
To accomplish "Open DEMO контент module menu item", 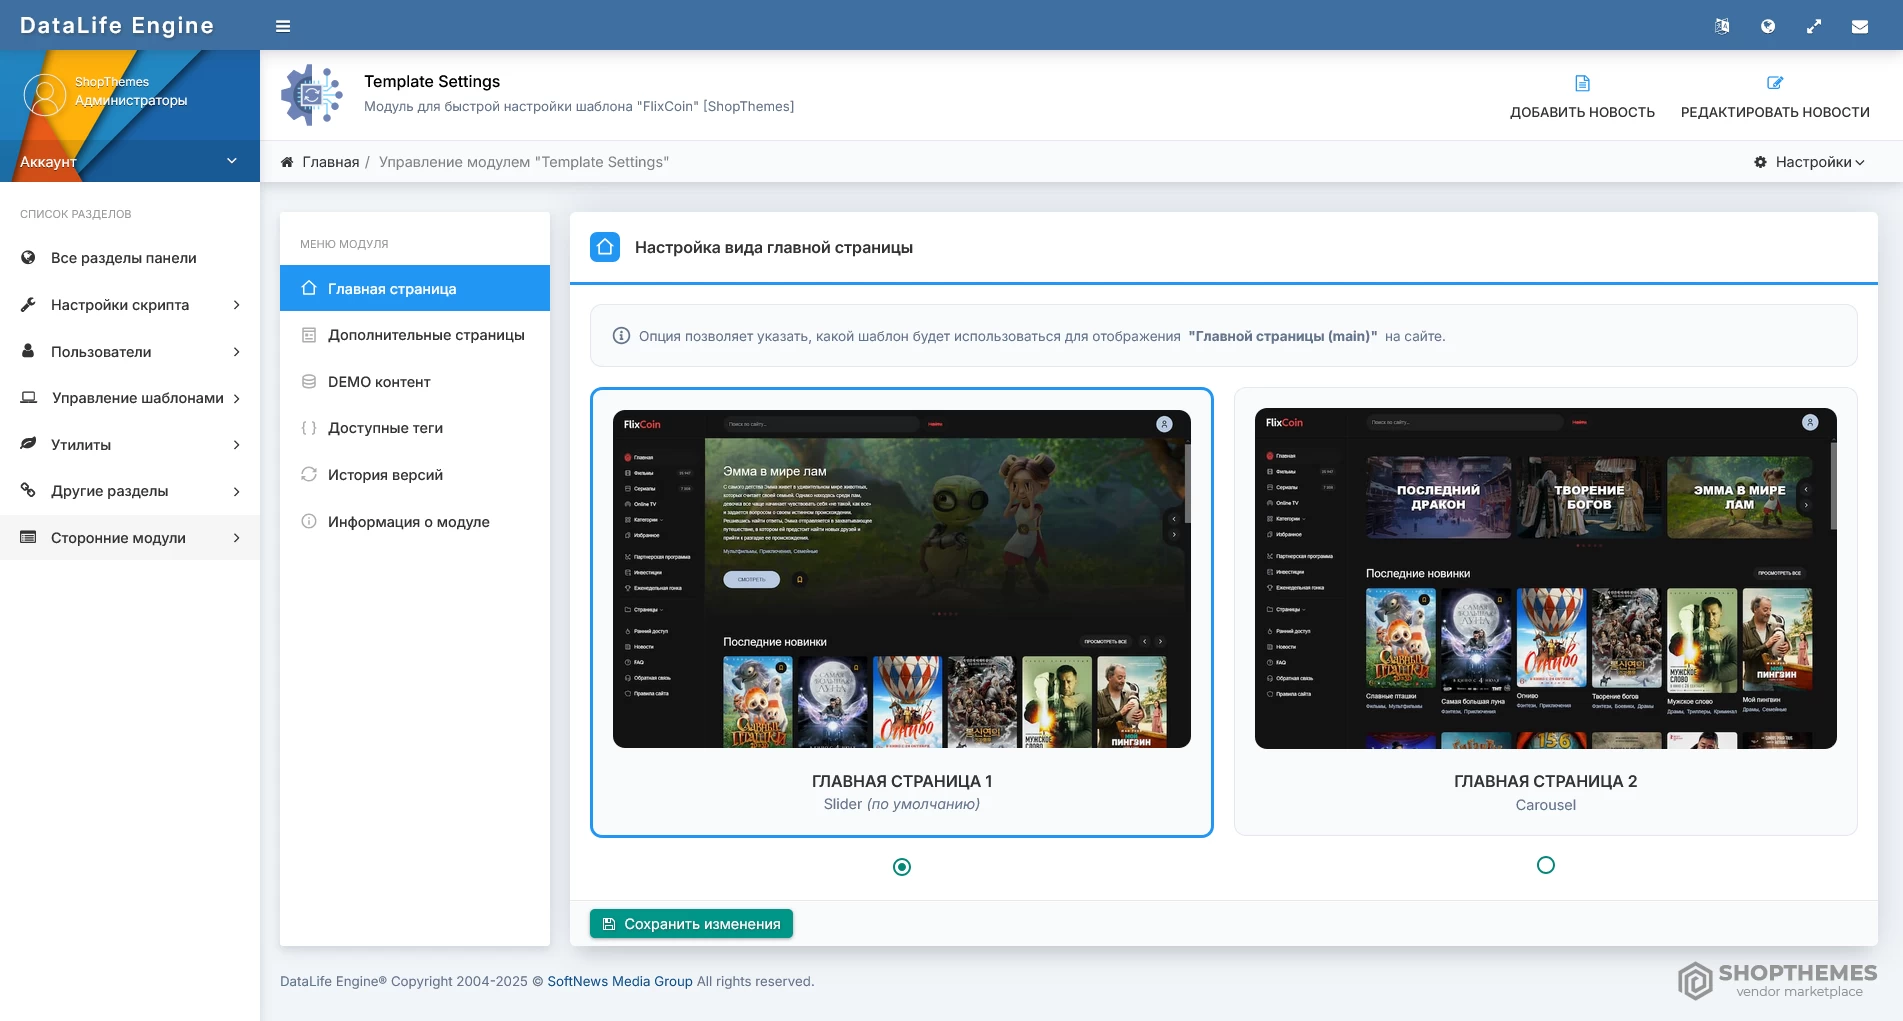I will click(379, 382).
